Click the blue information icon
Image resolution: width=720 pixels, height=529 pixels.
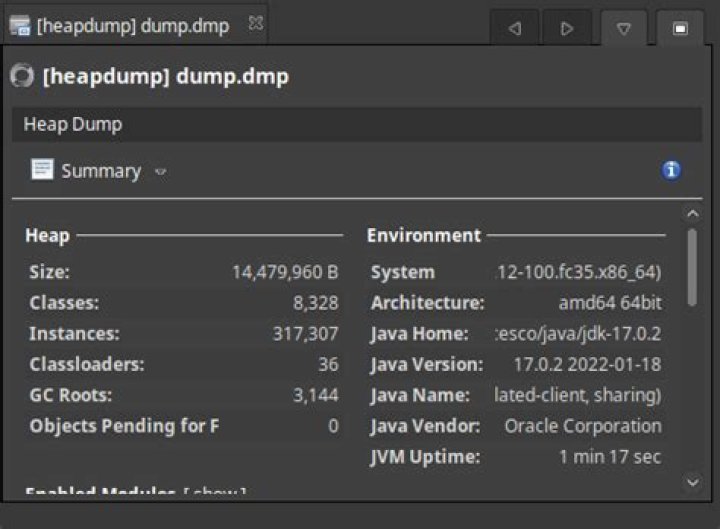671,170
